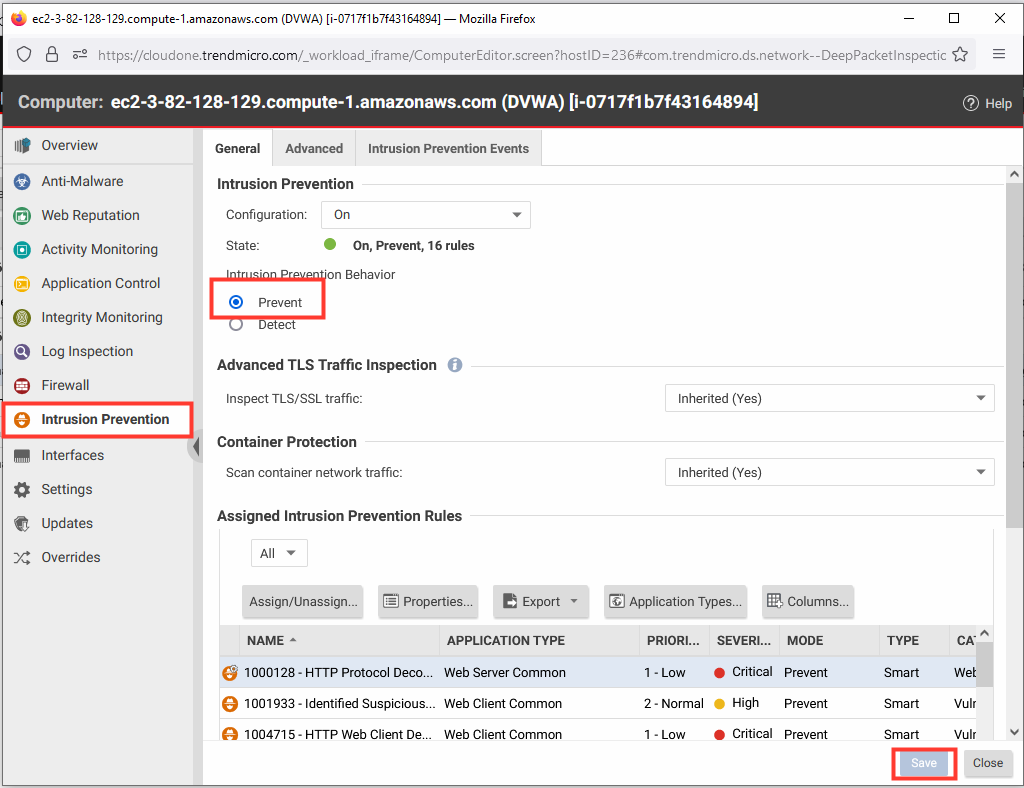1024x788 pixels.
Task: Switch to the General tab
Action: click(x=238, y=148)
